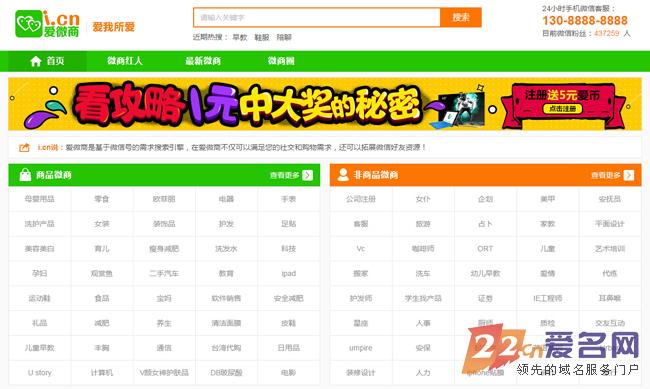This screenshot has height=389, width=650.
Task: Select the 孕妇 category cell
Action: [40, 274]
